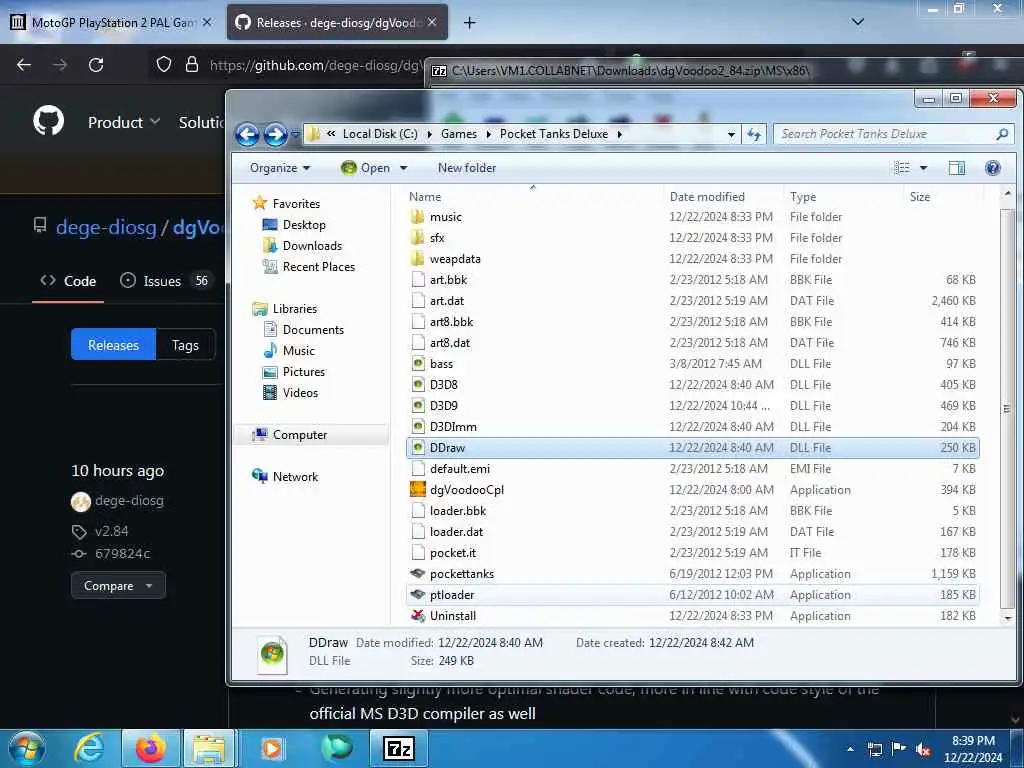Click the Explorer Forward arrow button

coord(276,135)
